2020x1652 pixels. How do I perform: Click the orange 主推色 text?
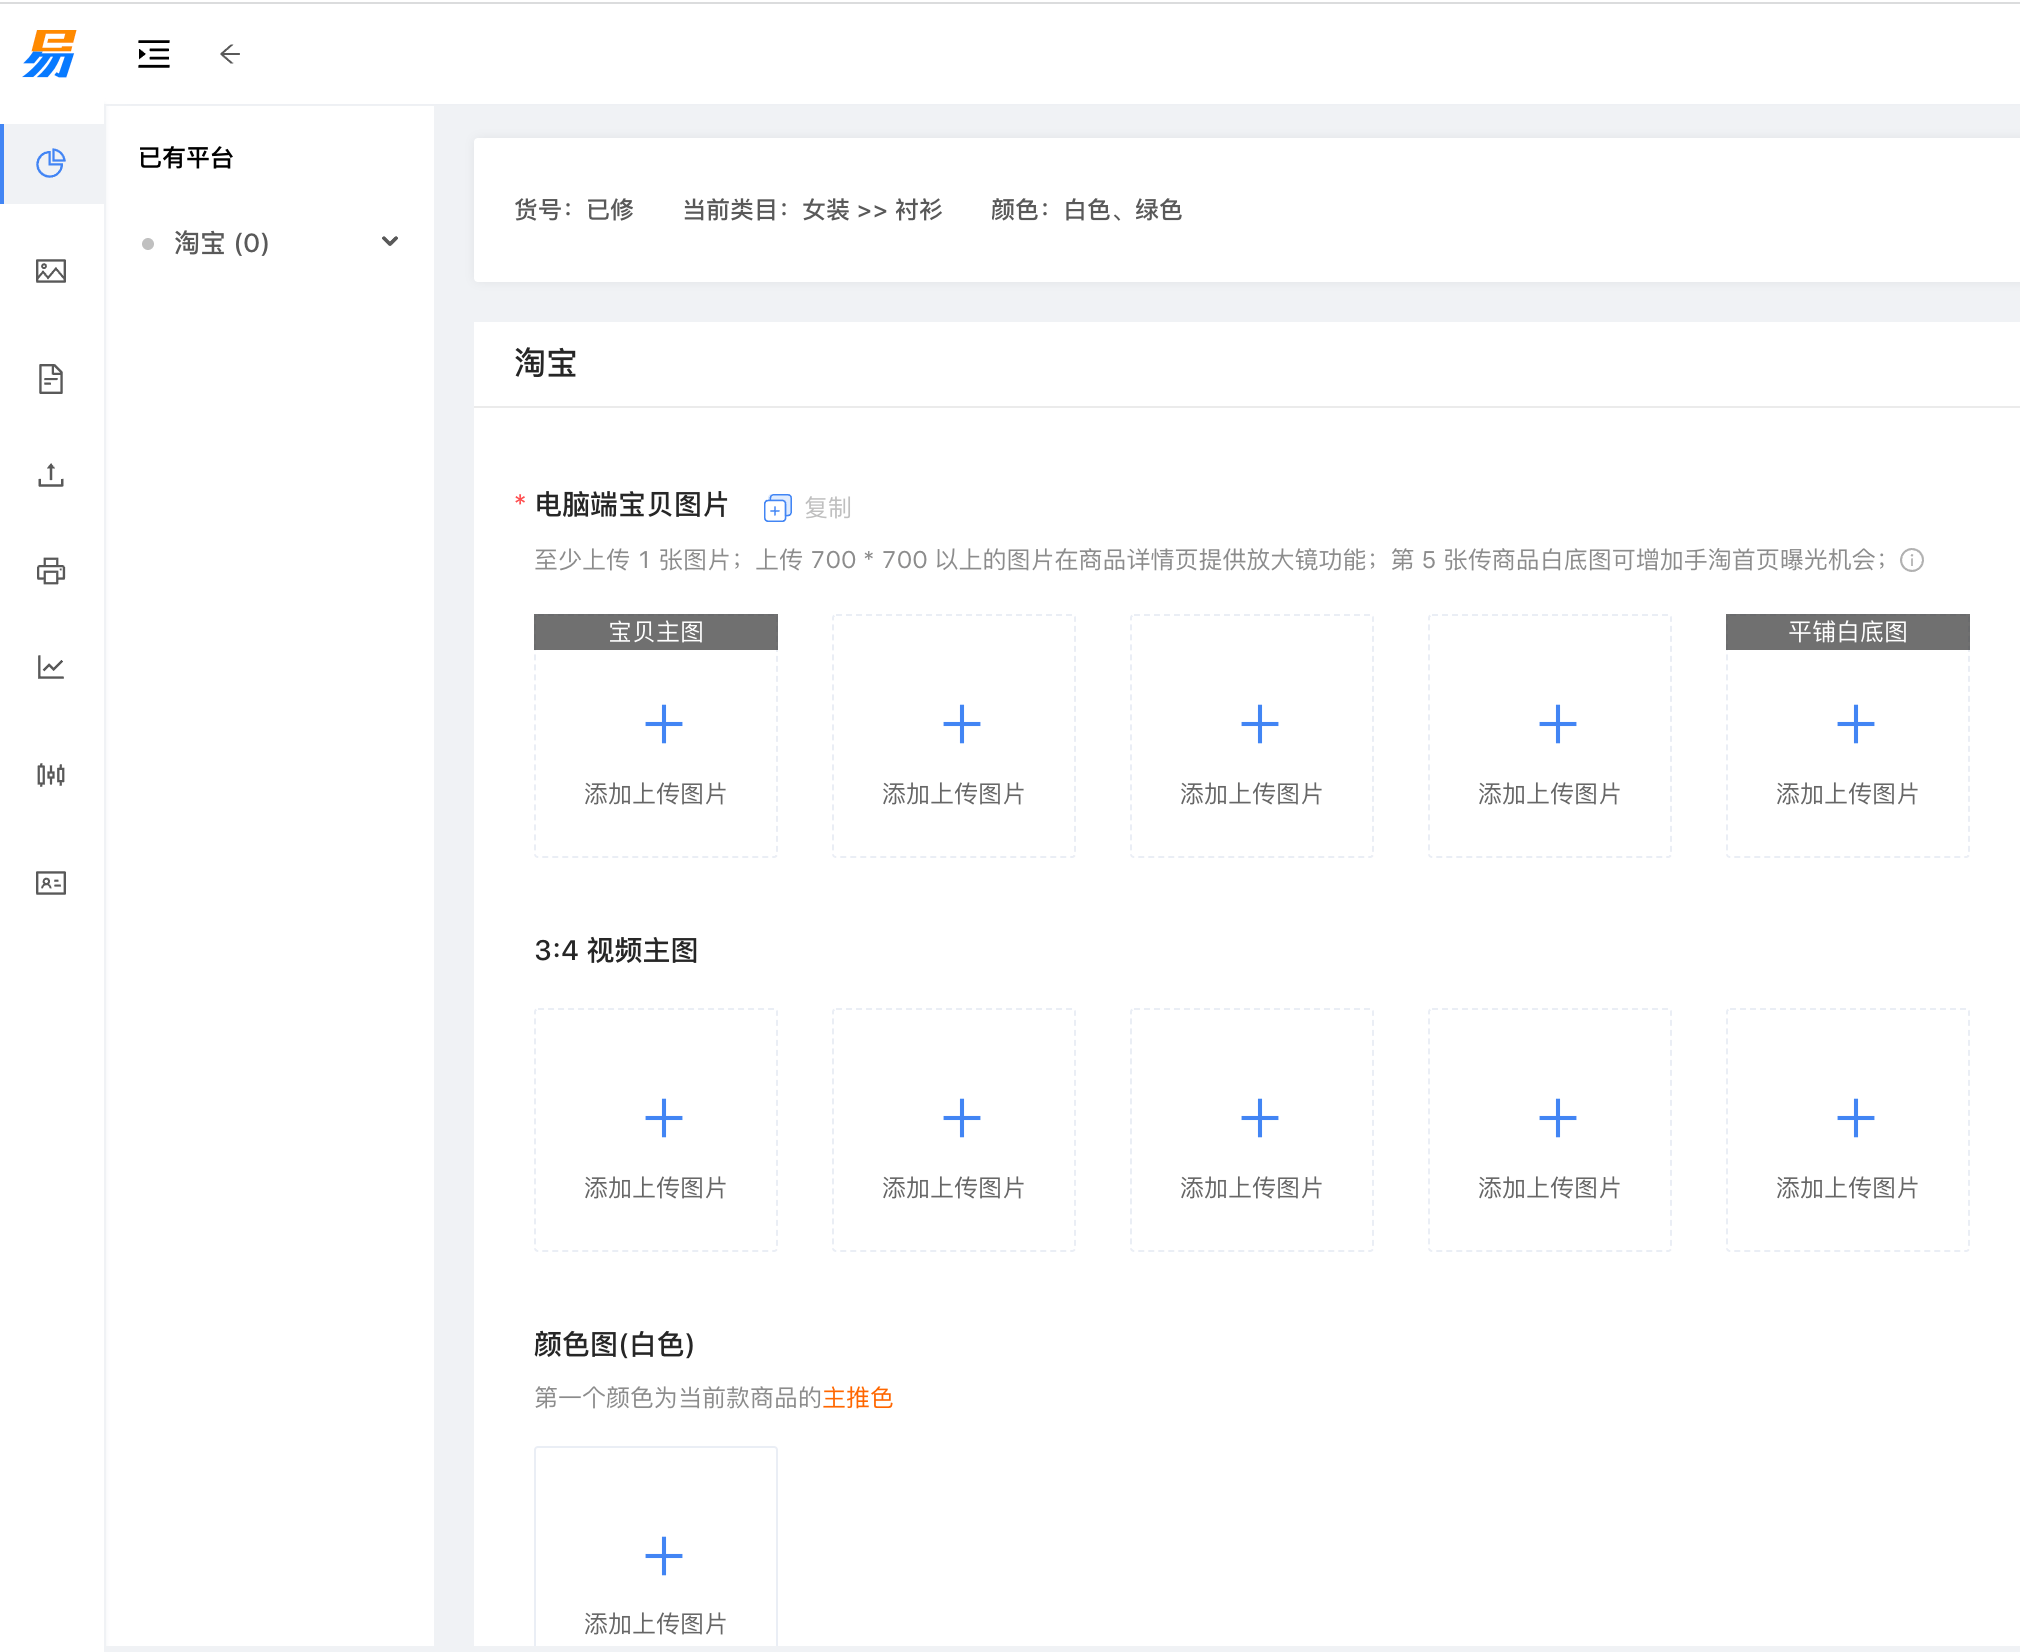coord(858,1398)
